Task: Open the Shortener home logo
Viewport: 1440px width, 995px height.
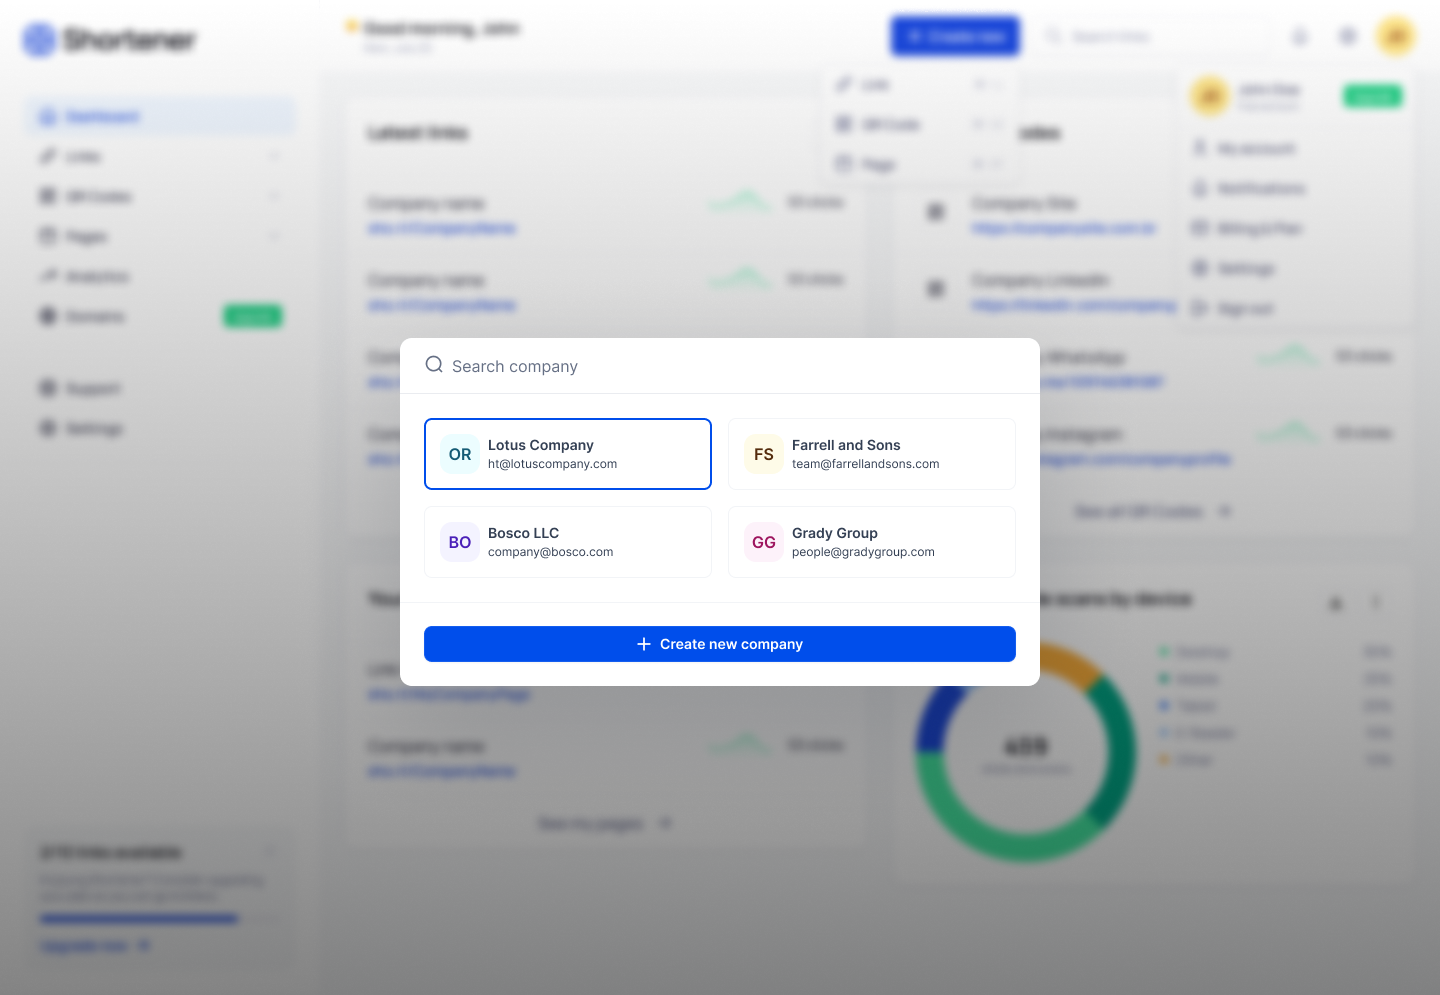Action: (108, 40)
